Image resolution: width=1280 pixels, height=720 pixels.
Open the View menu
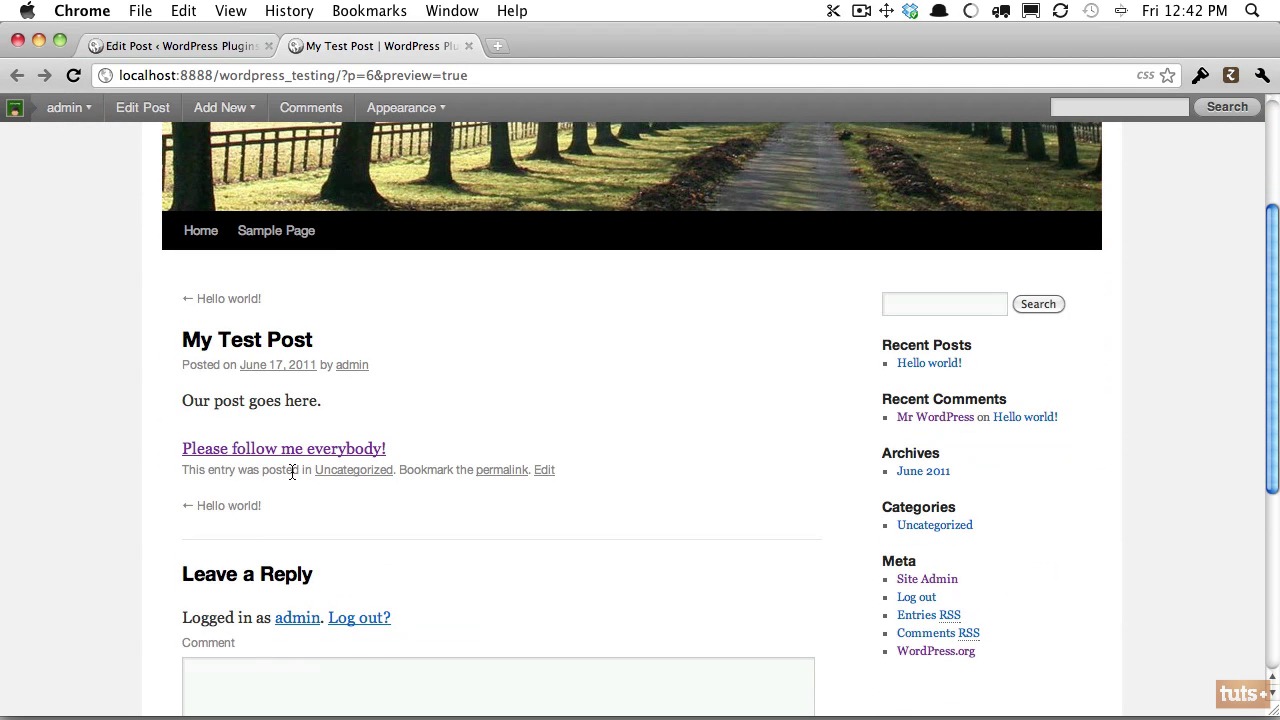tap(230, 11)
